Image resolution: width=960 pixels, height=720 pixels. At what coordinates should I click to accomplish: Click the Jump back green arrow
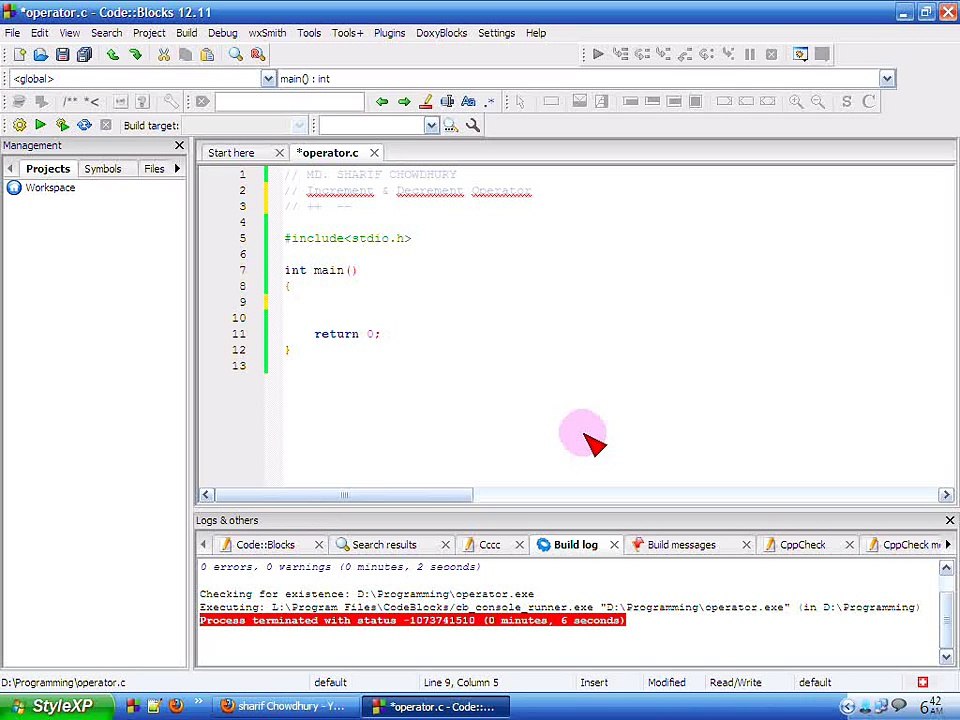coord(382,102)
